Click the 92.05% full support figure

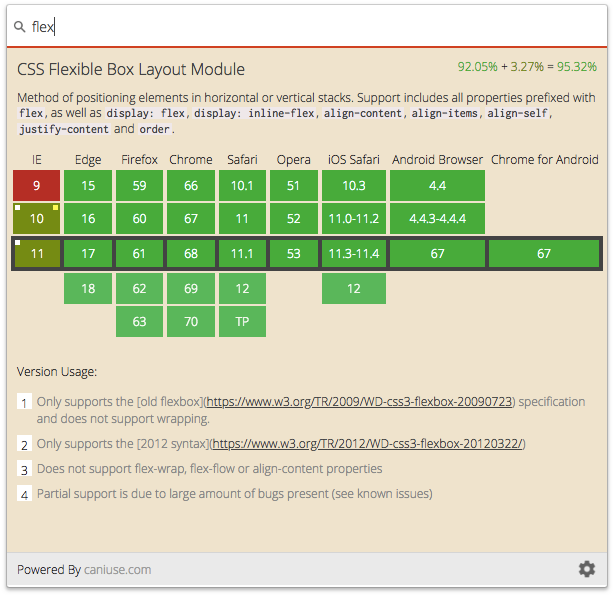[477, 67]
